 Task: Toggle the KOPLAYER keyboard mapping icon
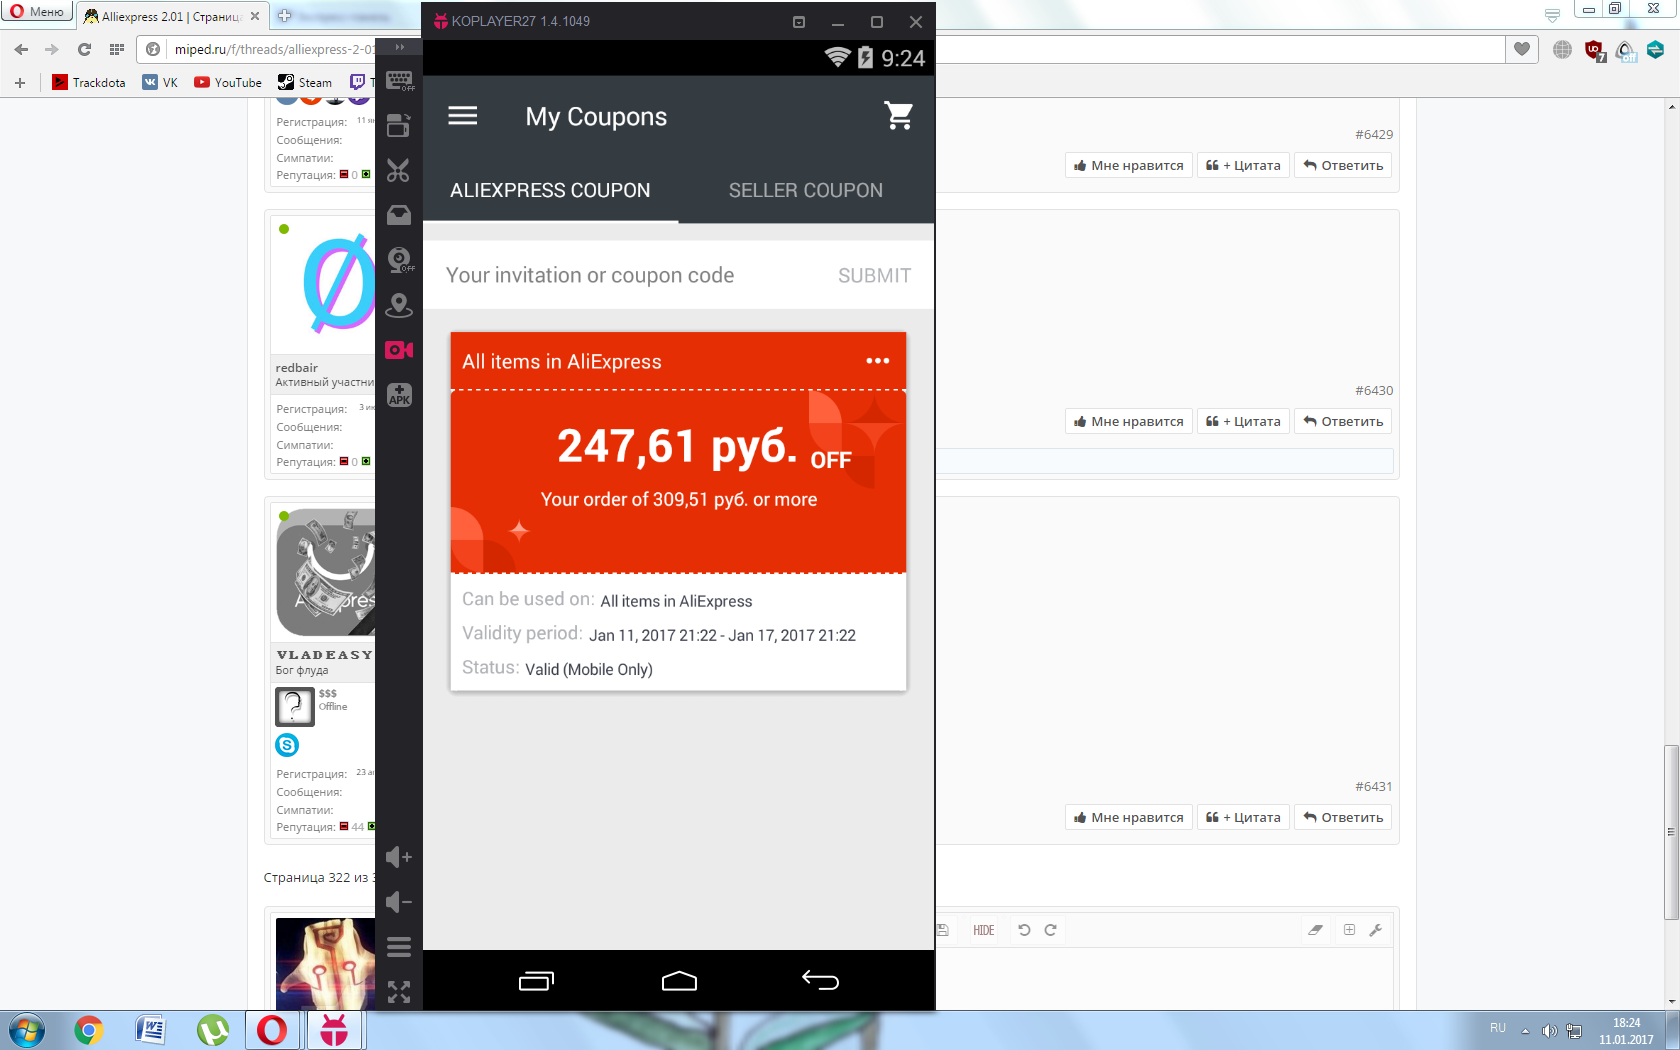tap(399, 81)
